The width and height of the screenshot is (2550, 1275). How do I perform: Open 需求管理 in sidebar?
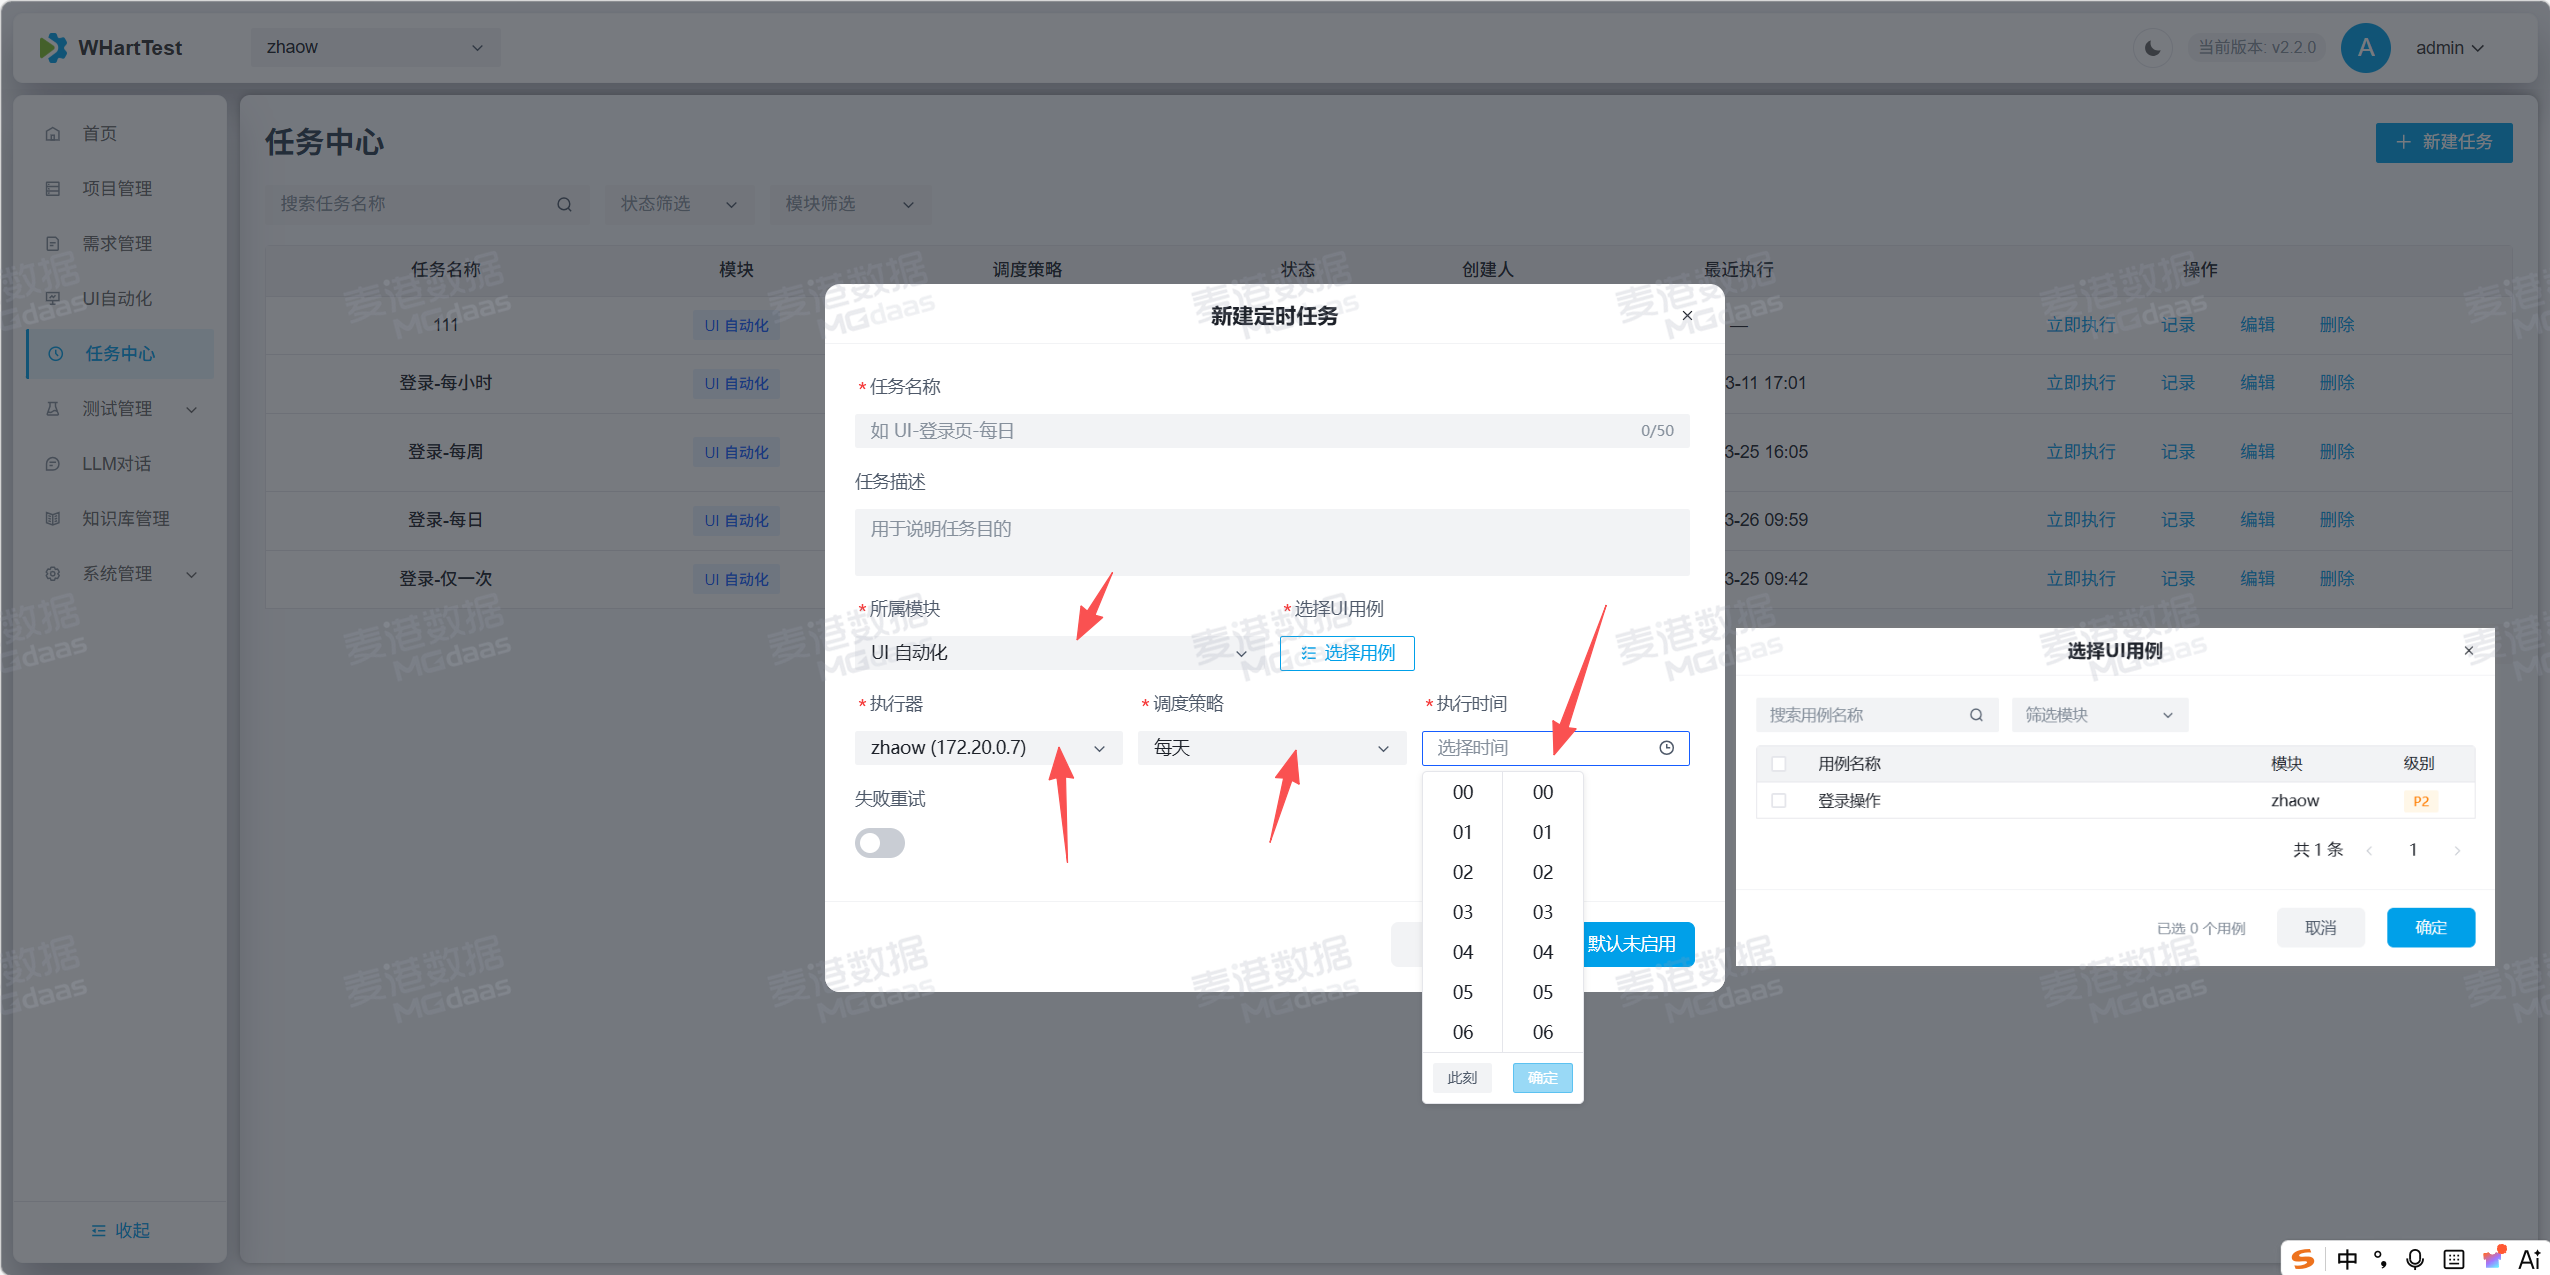click(117, 243)
